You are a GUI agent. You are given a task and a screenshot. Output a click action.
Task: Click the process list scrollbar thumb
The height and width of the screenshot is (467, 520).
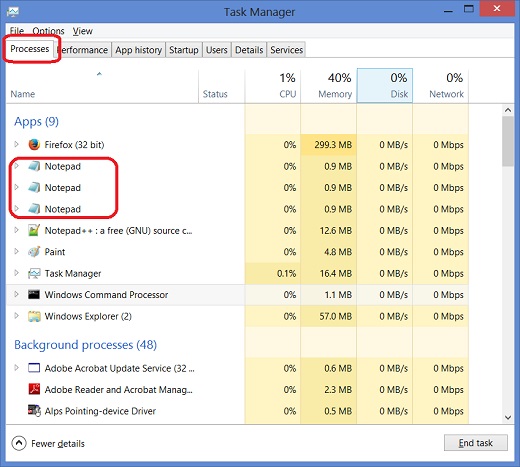pos(508,141)
